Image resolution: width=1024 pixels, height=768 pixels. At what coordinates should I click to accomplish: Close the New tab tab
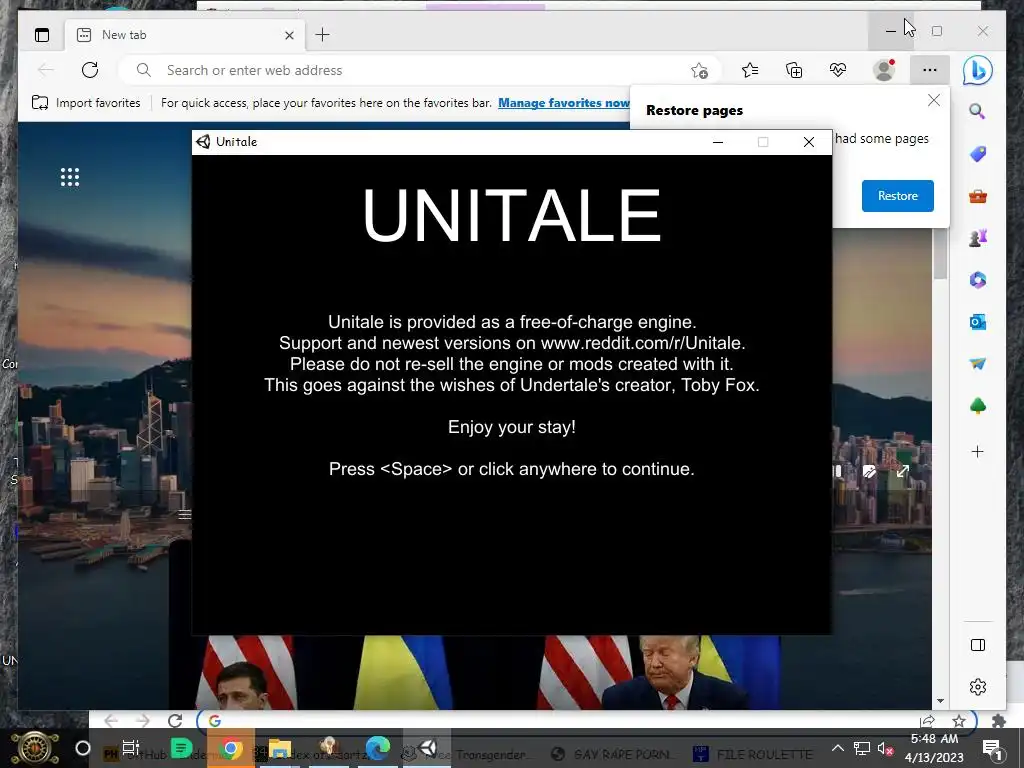289,35
